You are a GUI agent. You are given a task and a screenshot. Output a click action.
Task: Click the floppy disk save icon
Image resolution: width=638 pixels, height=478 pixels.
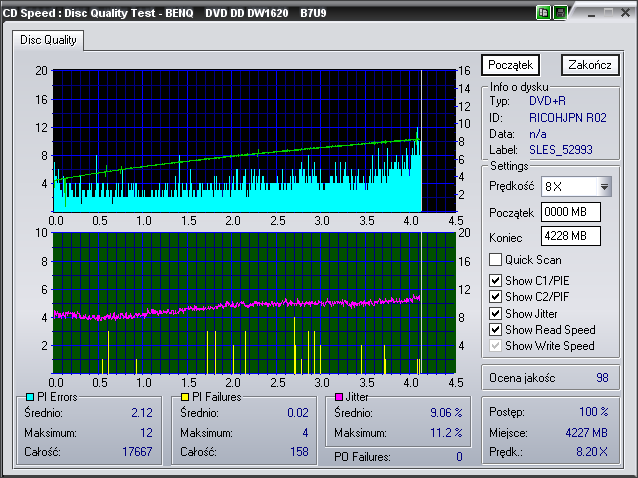coord(560,13)
